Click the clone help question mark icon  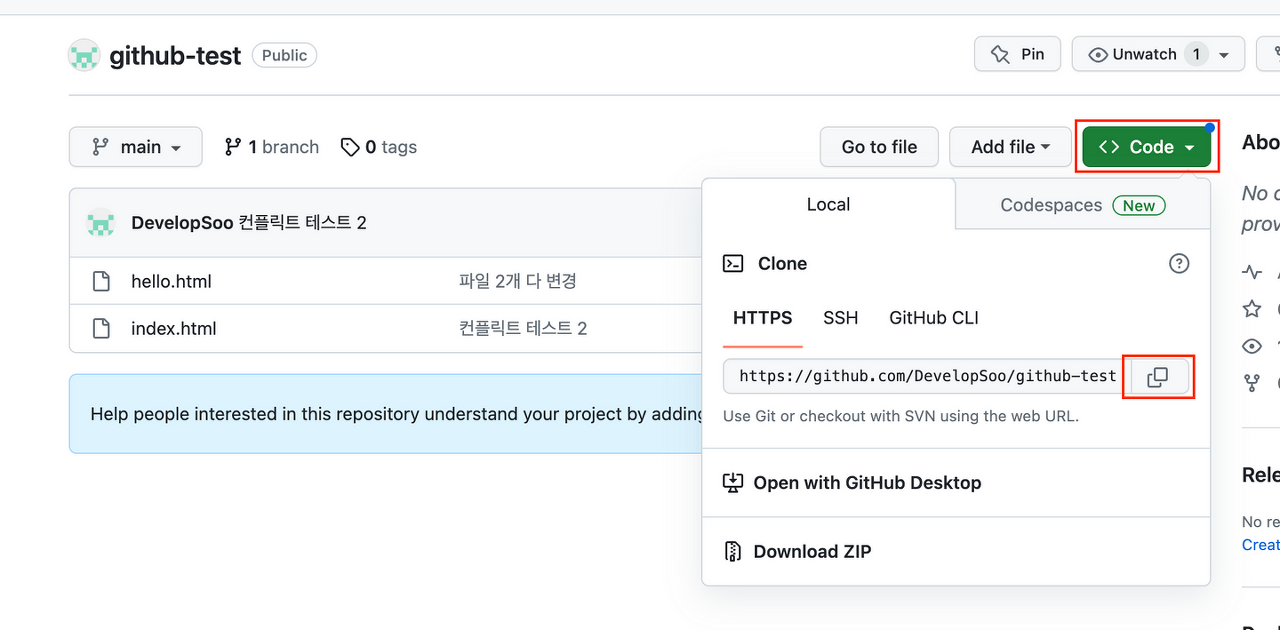coord(1179,263)
